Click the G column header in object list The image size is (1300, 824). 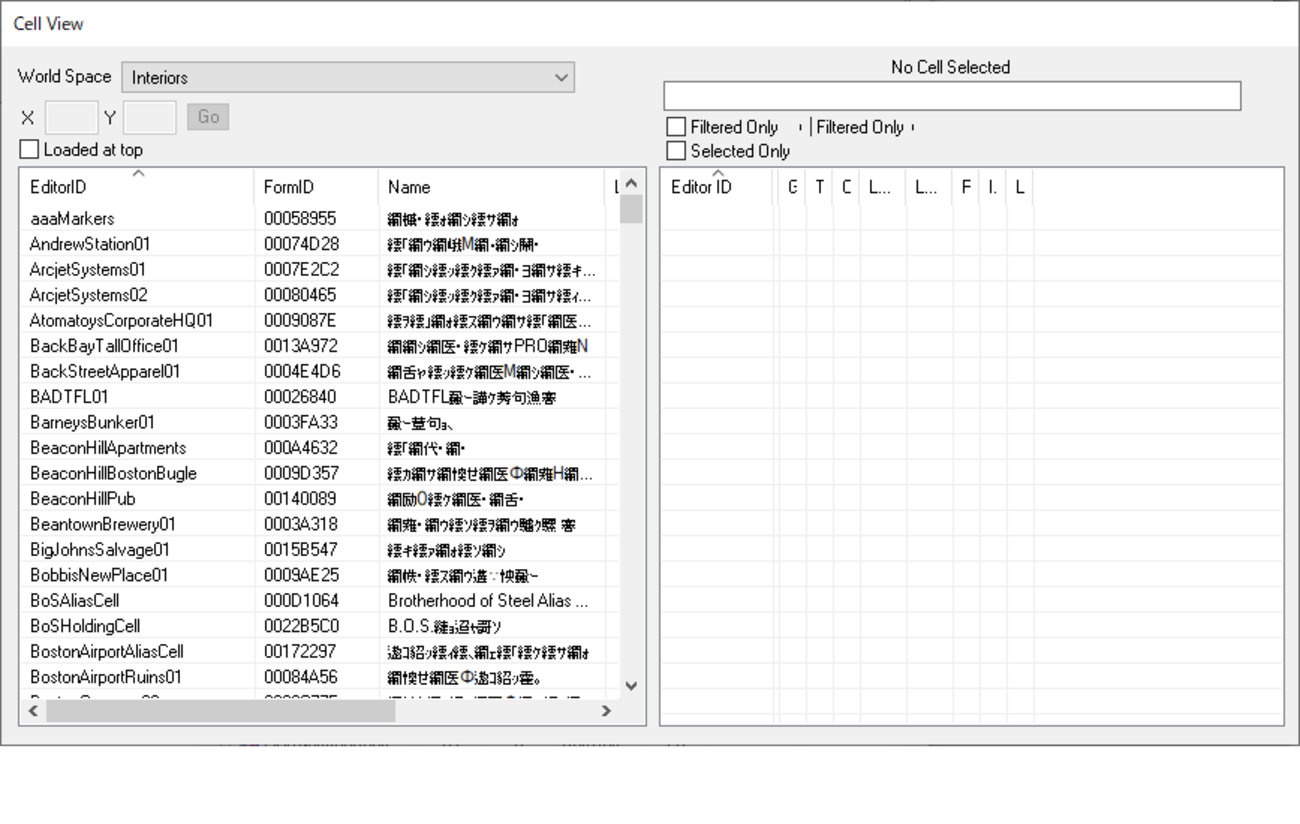pyautogui.click(x=792, y=187)
